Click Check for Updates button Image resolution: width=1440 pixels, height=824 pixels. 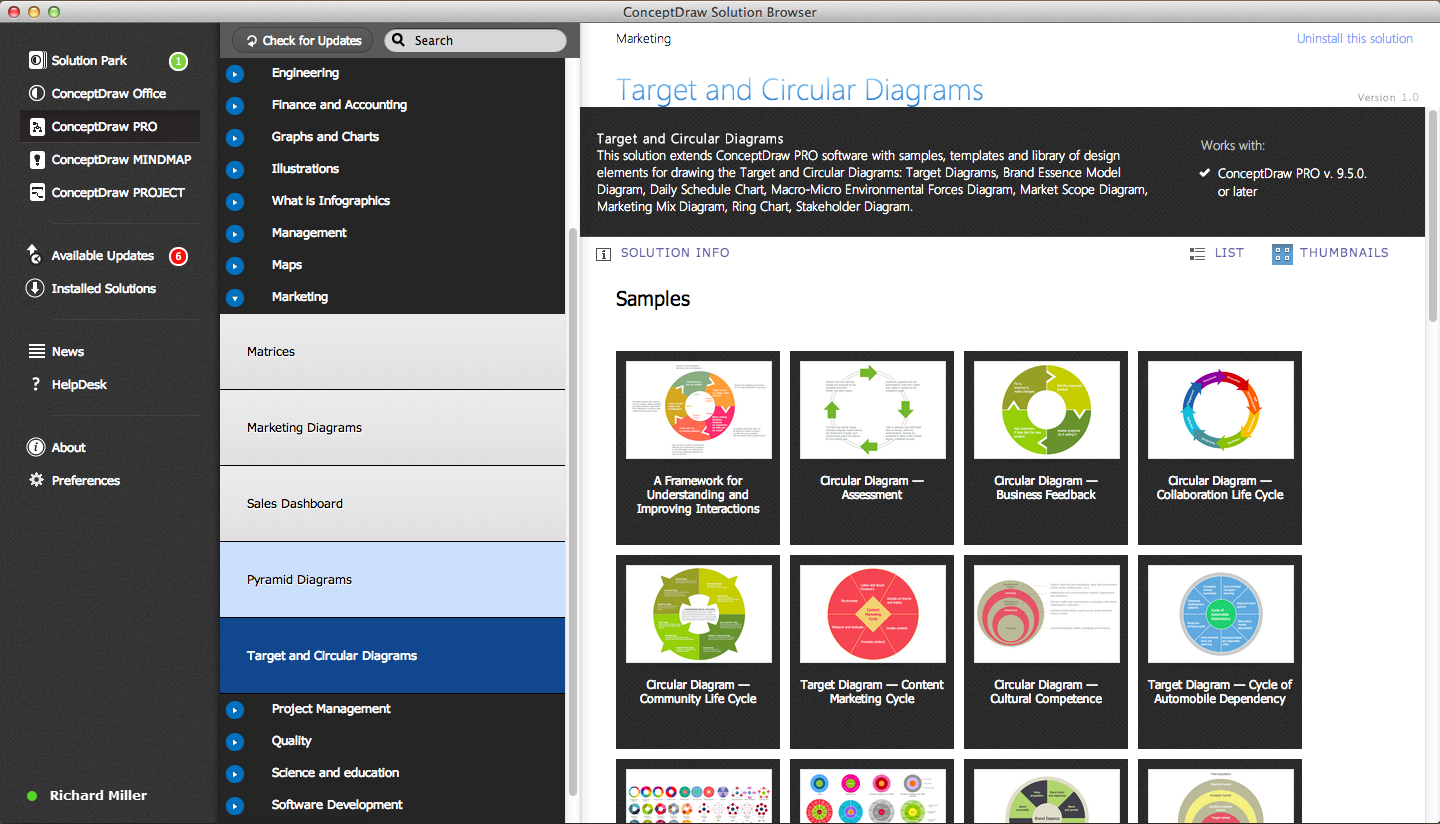click(303, 40)
